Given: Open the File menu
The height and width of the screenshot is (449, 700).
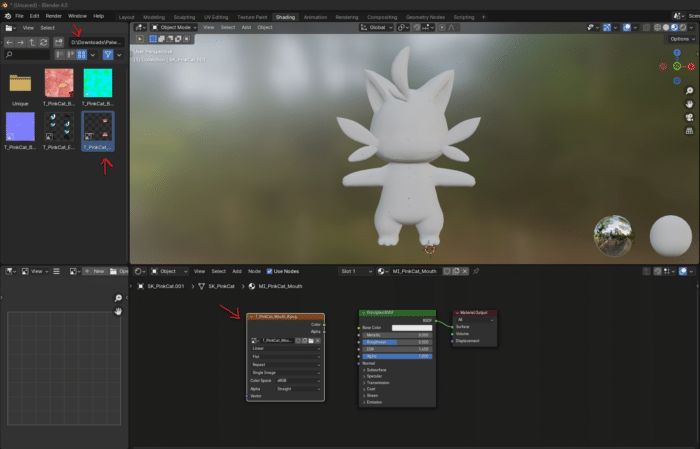Looking at the screenshot, I should pyautogui.click(x=19, y=16).
